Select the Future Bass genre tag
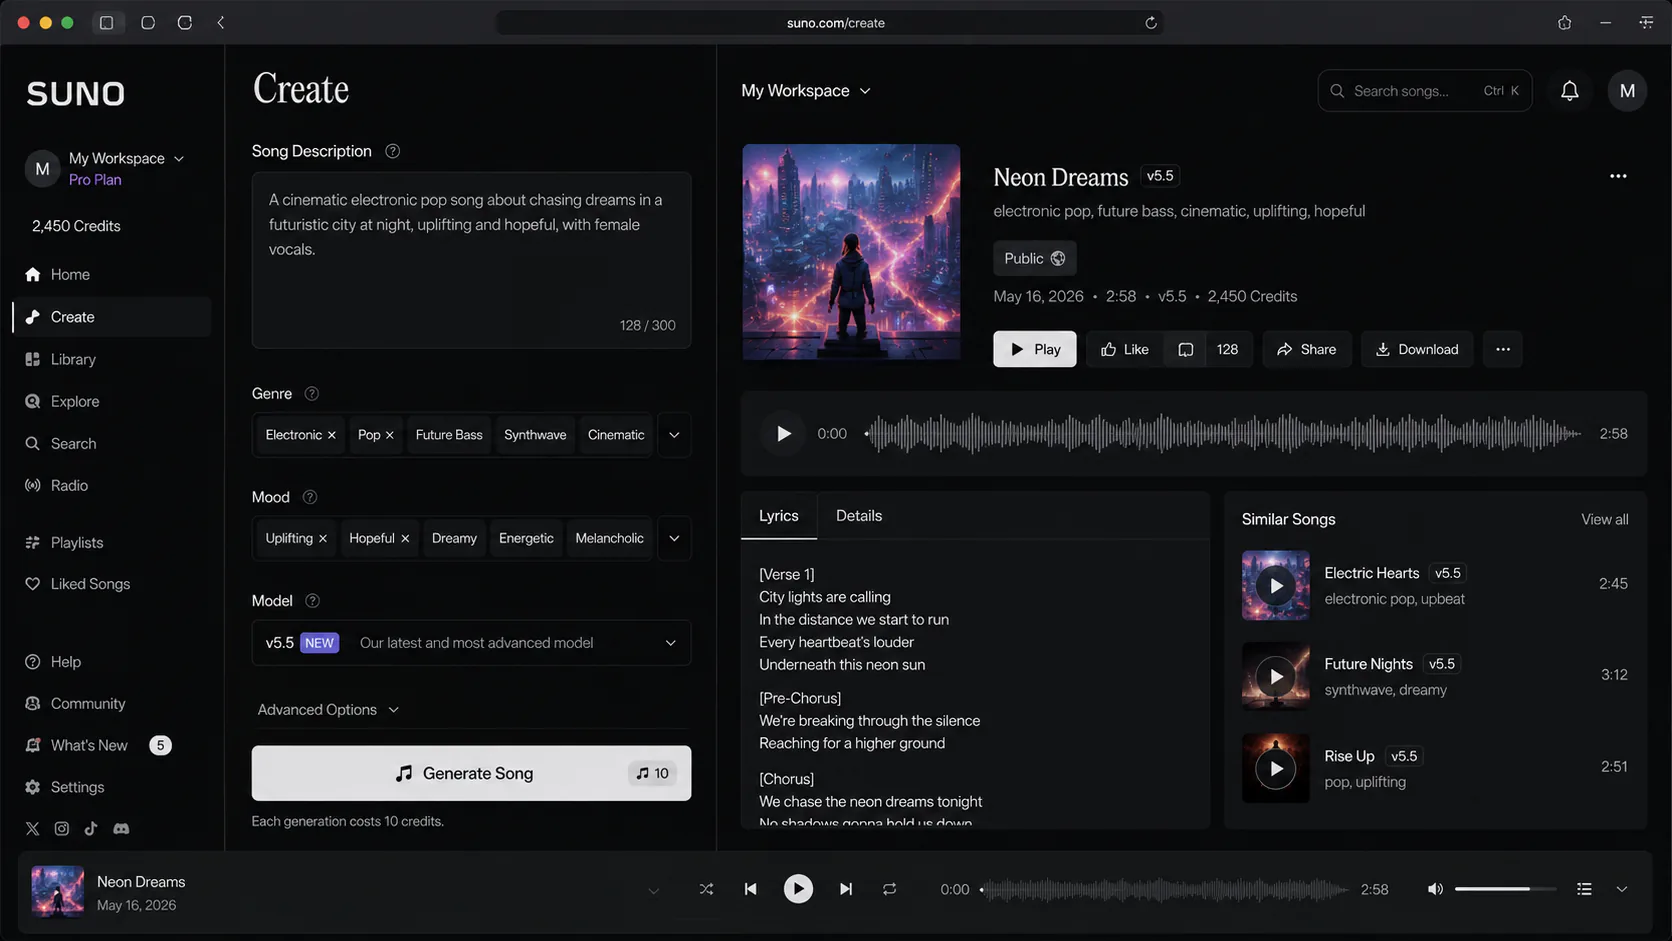The height and width of the screenshot is (941, 1672). tap(449, 435)
